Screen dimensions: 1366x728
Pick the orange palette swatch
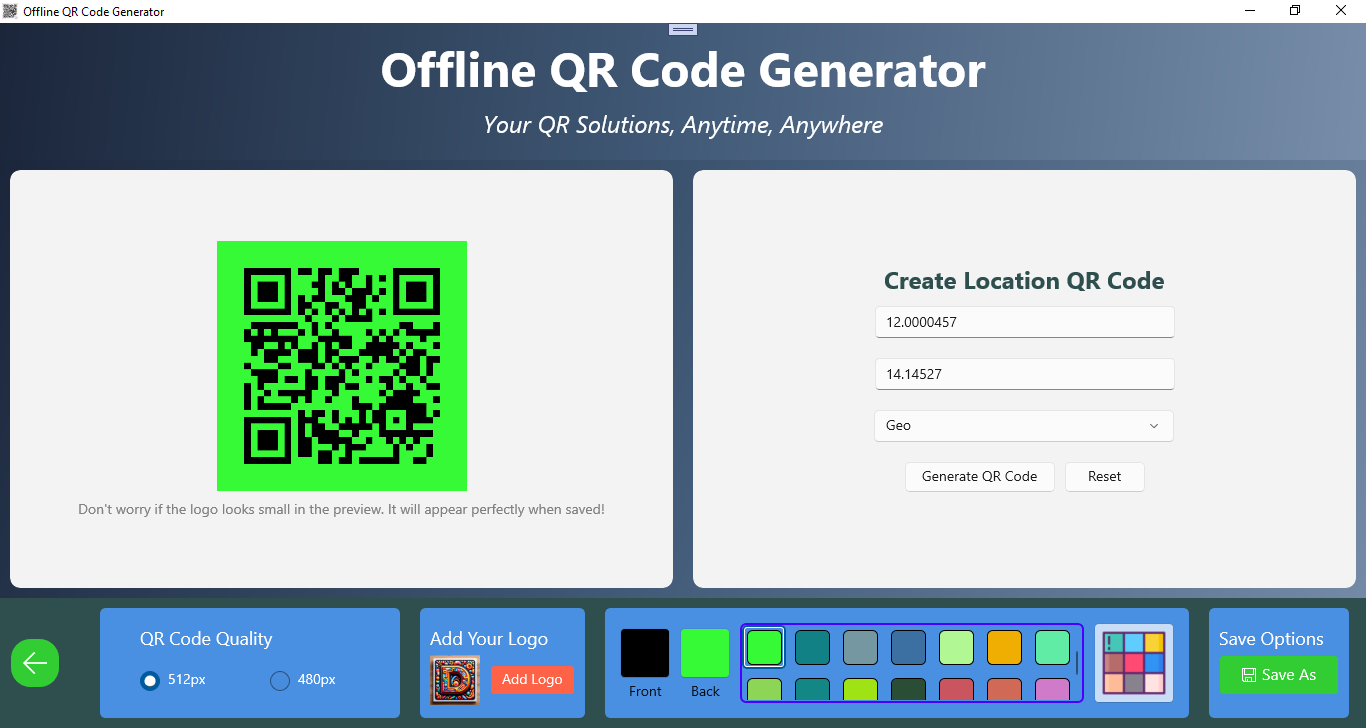click(1005, 647)
